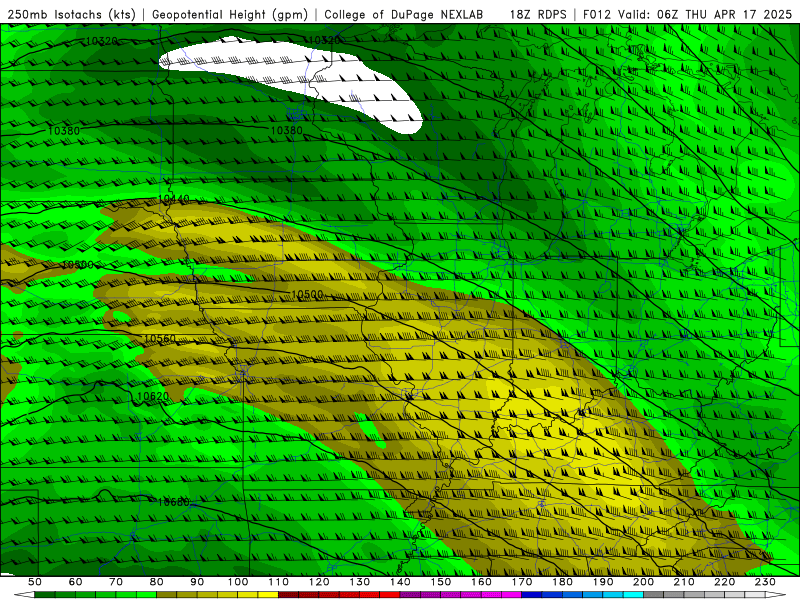Click the 10560 height contour label

click(160, 338)
